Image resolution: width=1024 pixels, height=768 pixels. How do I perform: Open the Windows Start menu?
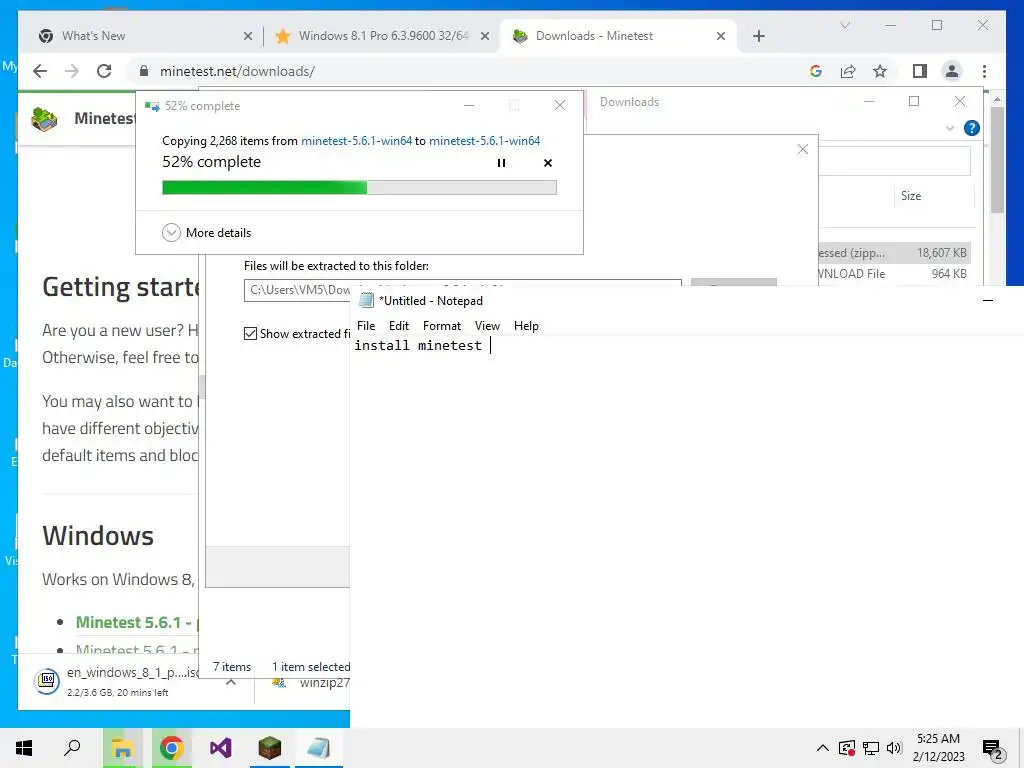tap(24, 748)
